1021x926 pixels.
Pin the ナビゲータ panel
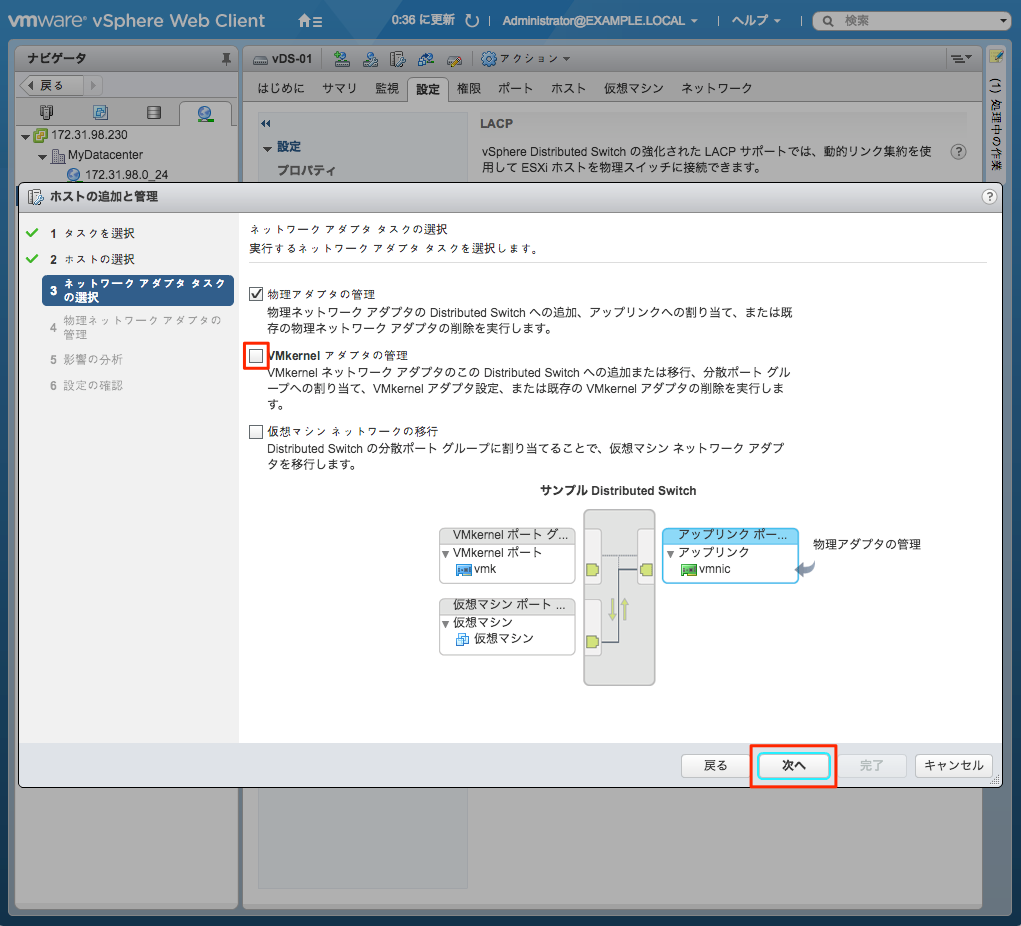pos(226,59)
